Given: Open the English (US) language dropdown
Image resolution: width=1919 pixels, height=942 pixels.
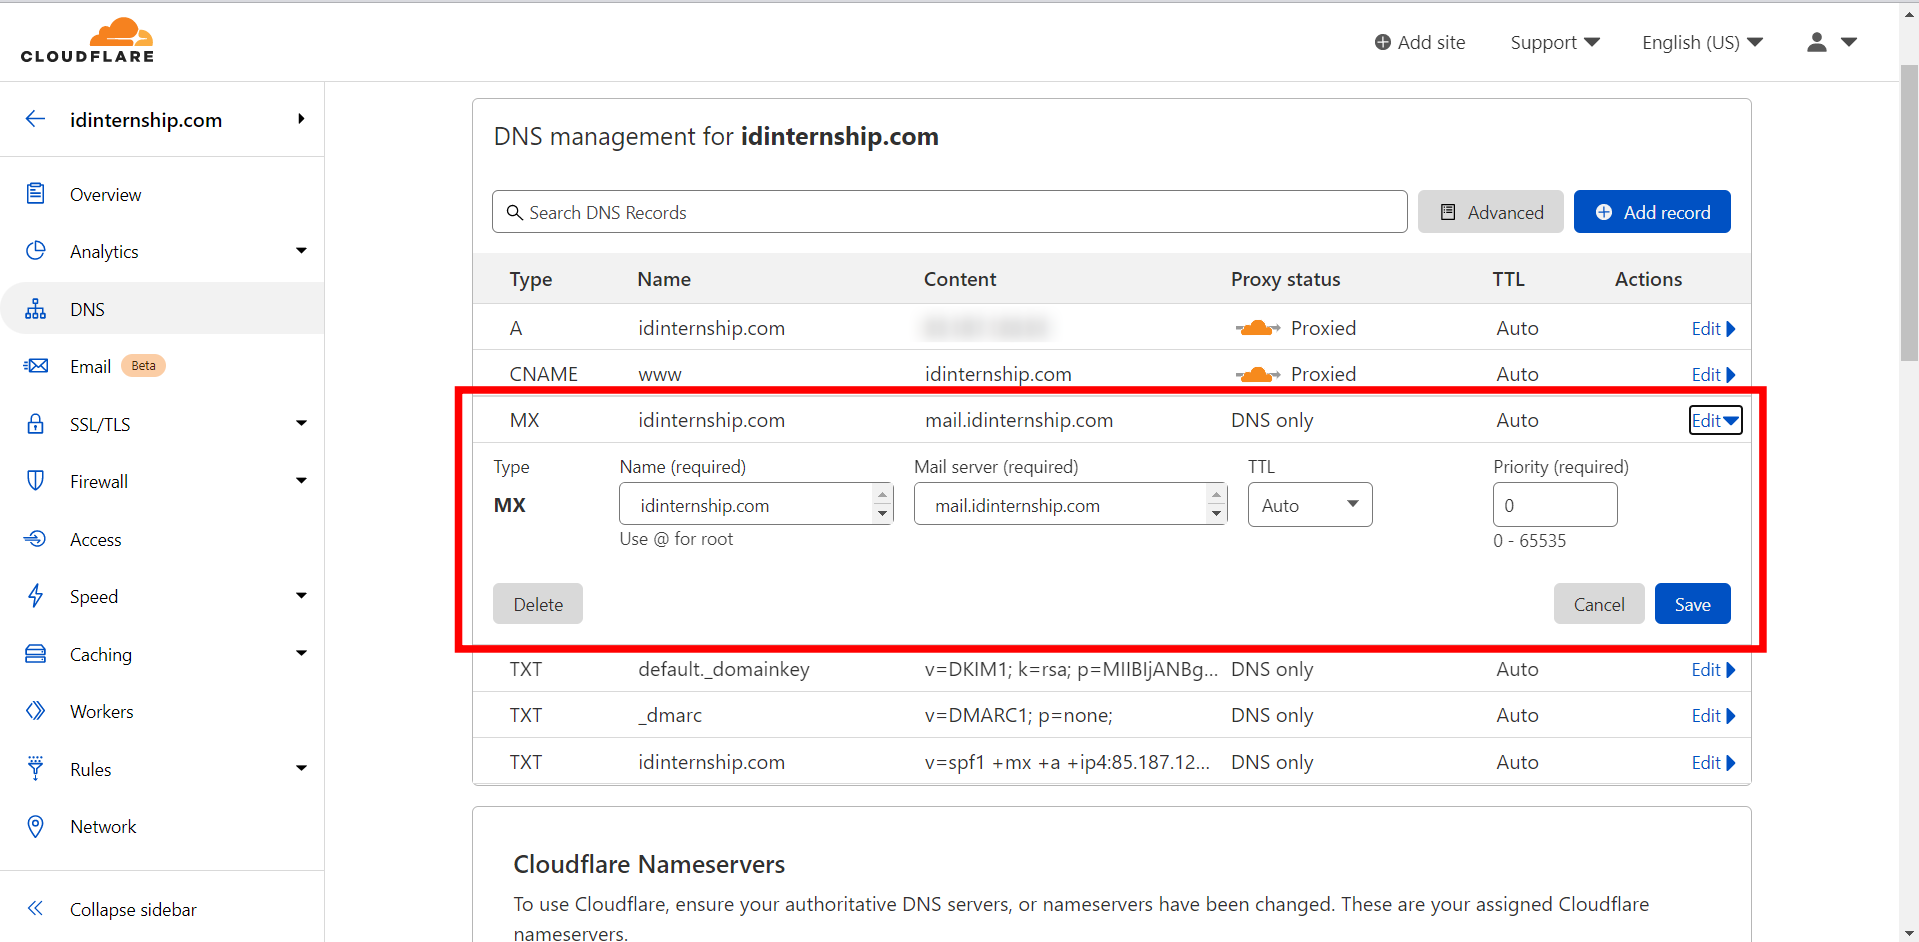Looking at the screenshot, I should coord(1702,42).
